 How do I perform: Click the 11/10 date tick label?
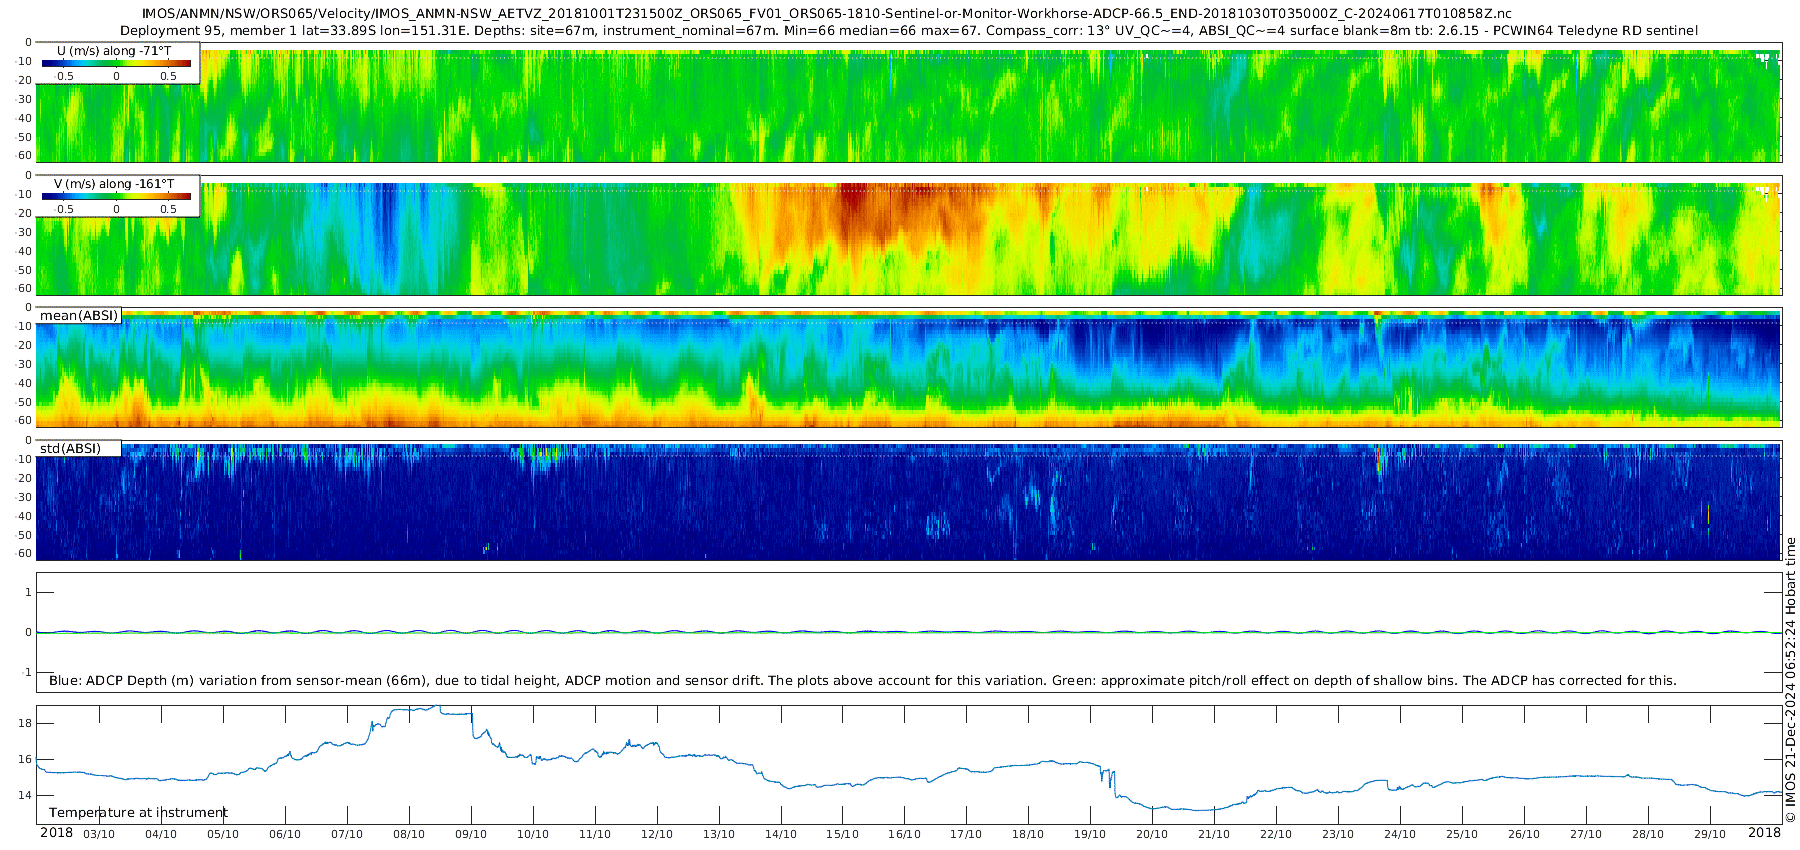click(x=595, y=834)
